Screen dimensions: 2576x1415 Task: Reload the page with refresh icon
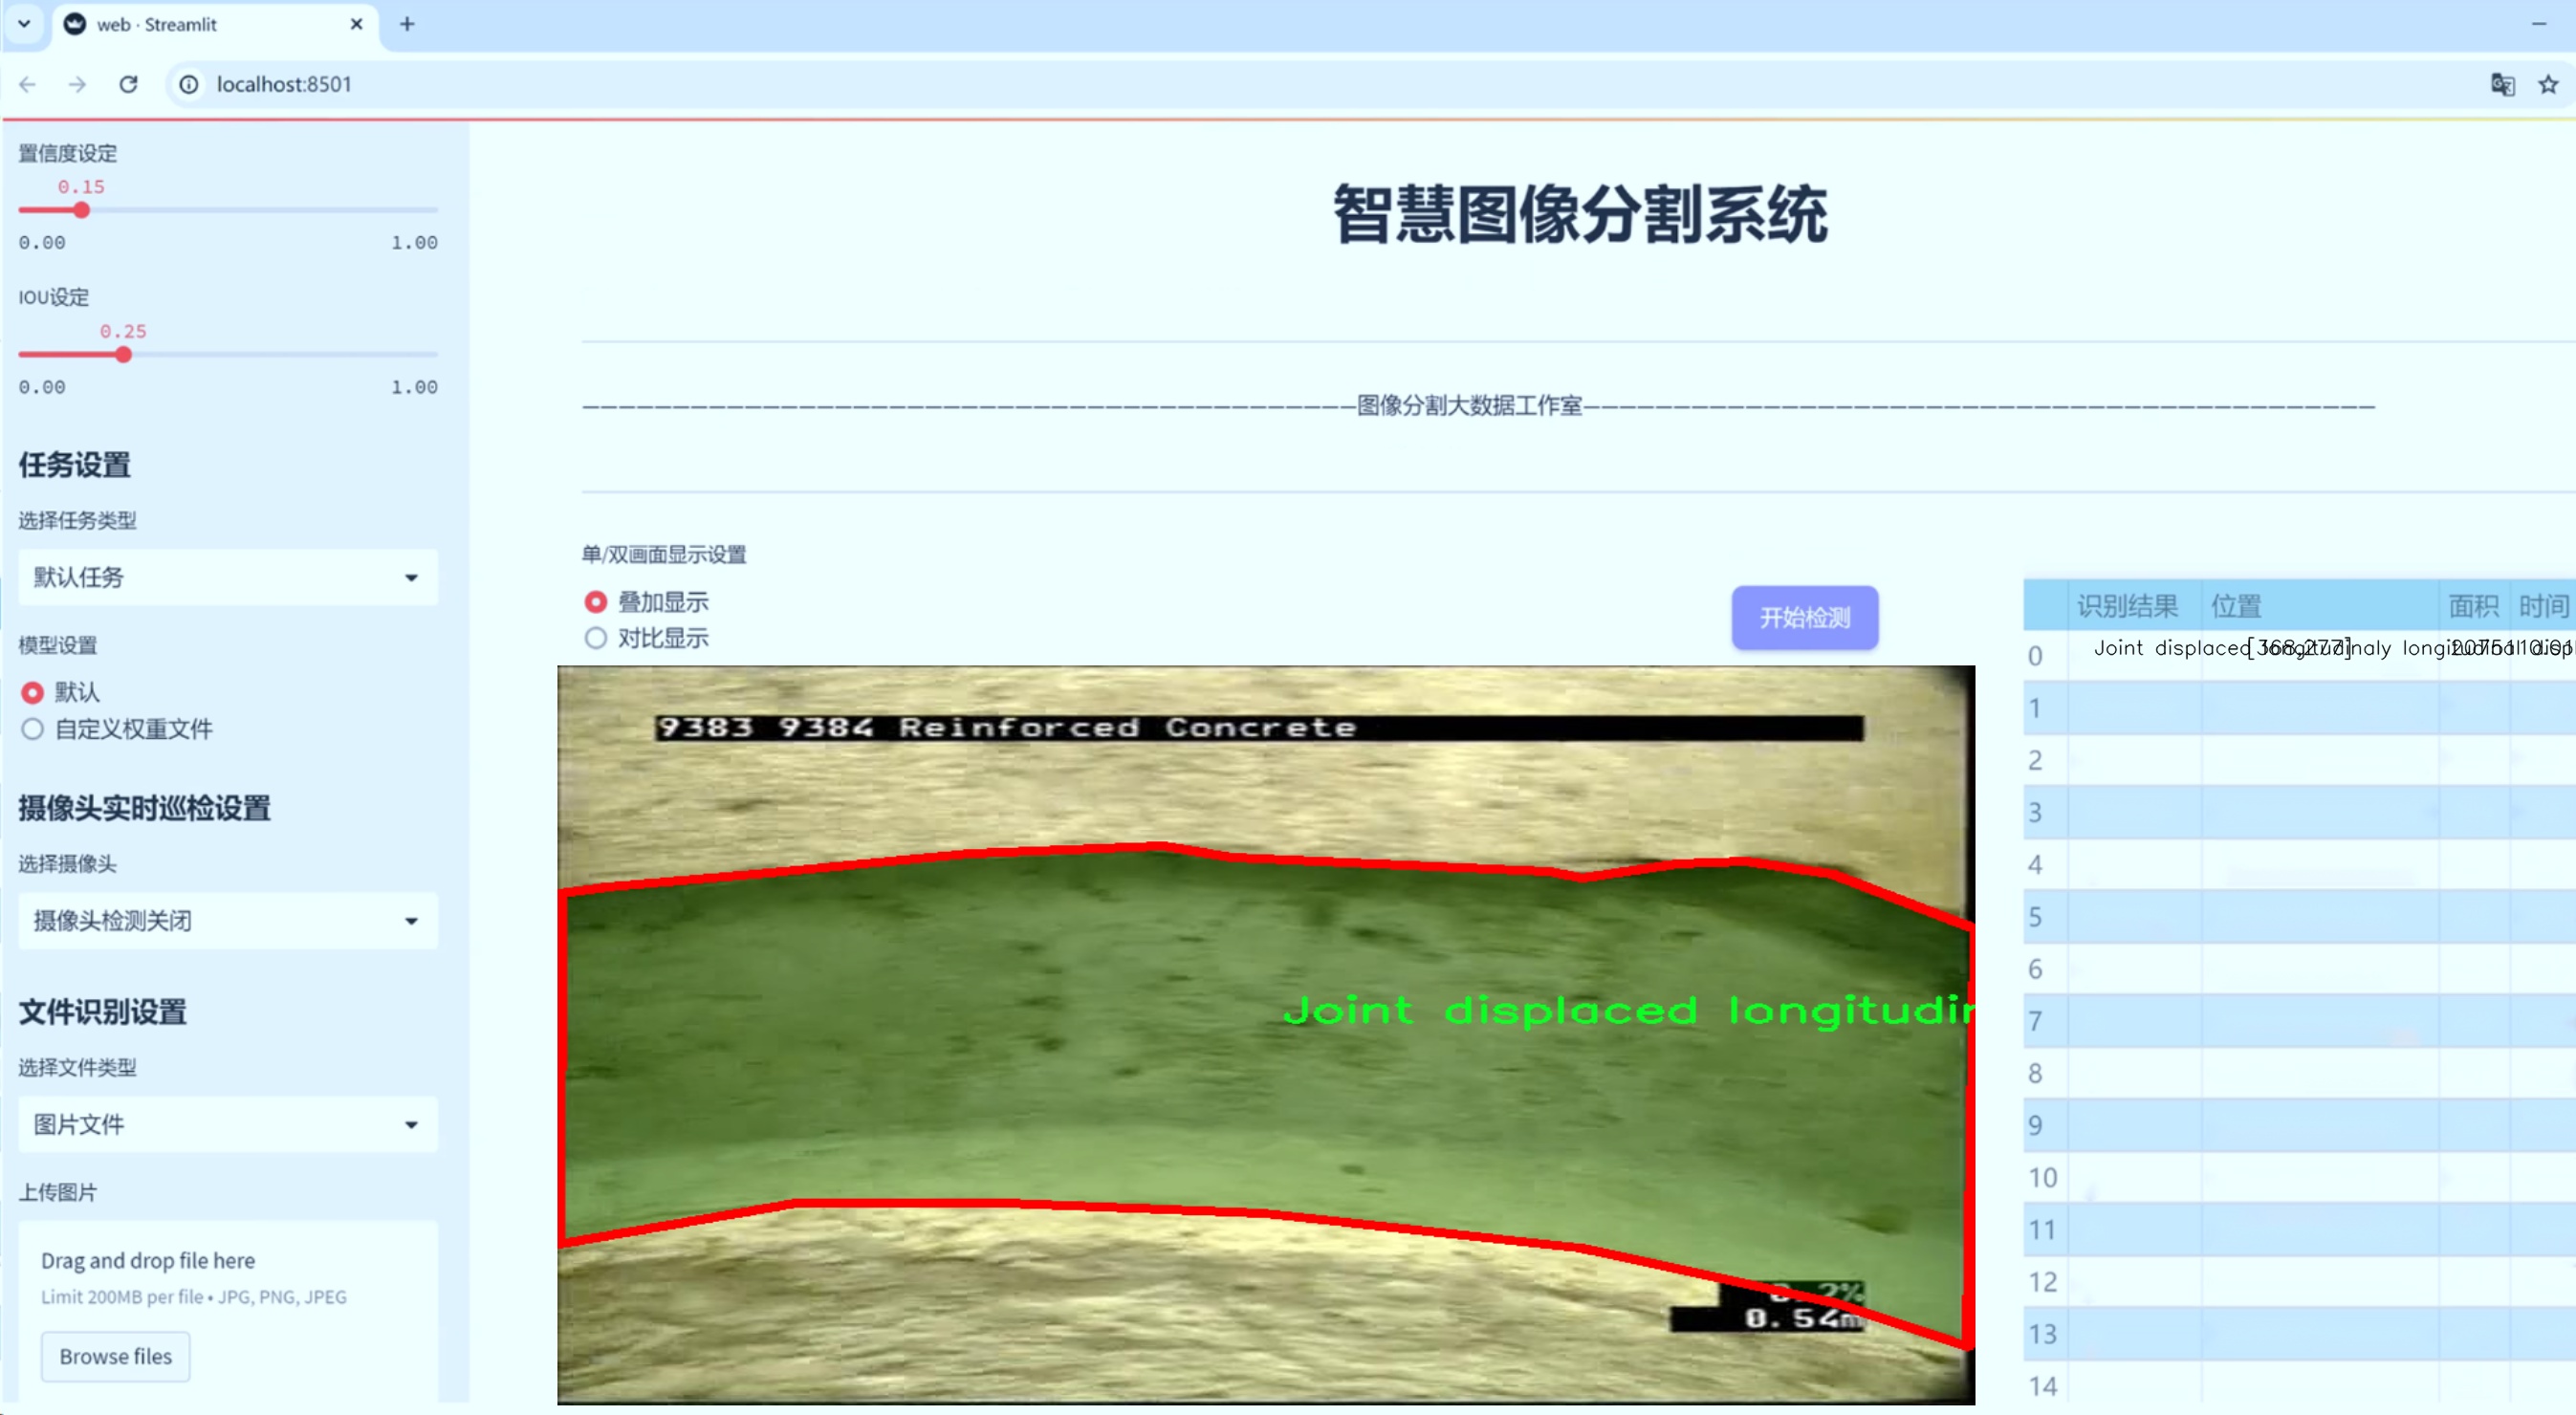click(x=128, y=84)
